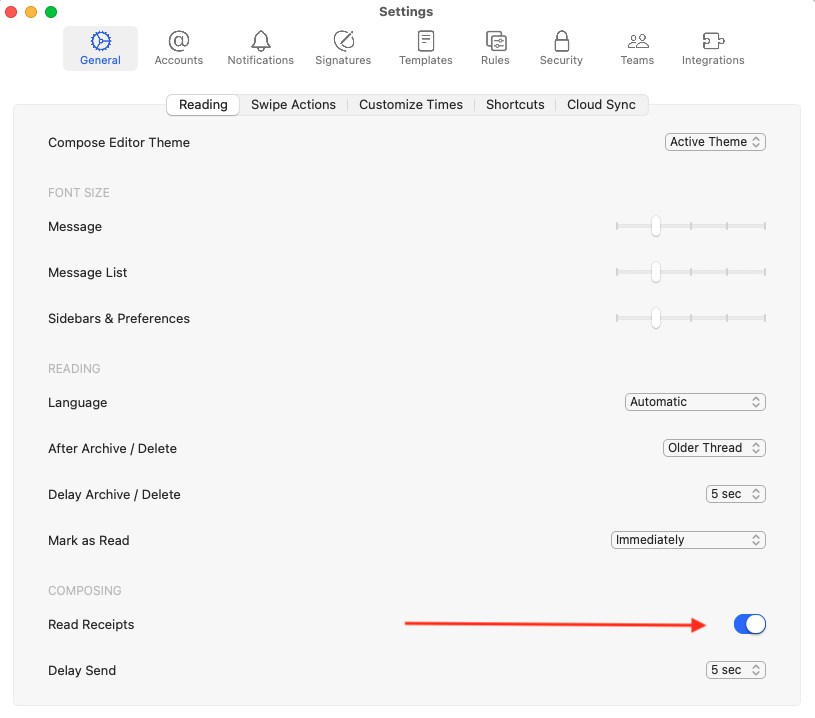
Task: Open the Signatures settings pane
Action: click(343, 48)
